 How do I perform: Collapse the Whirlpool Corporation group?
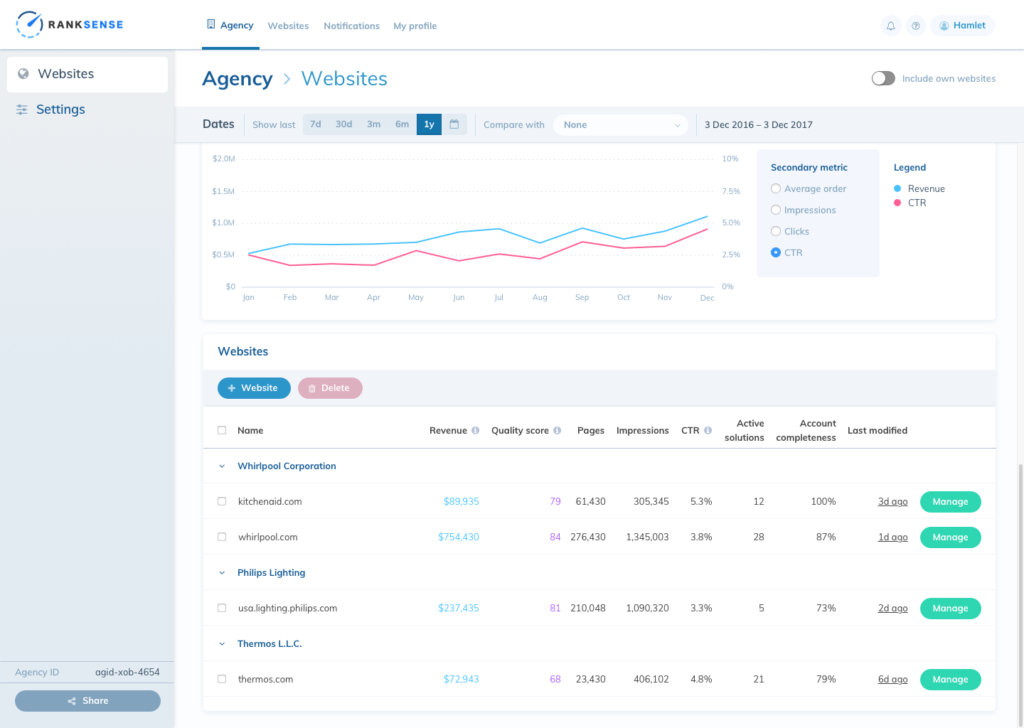click(x=222, y=466)
